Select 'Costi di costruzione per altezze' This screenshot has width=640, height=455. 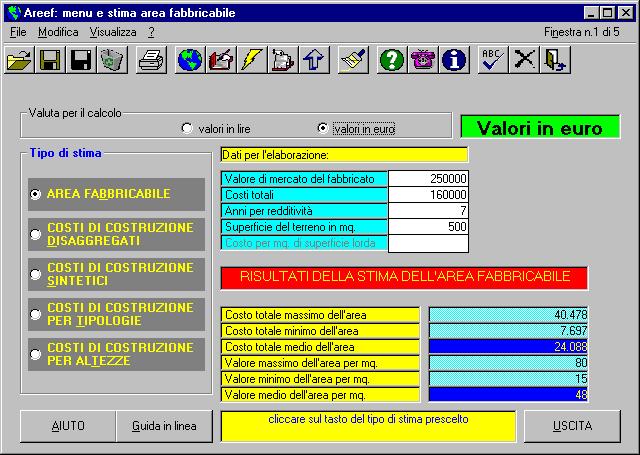point(36,354)
